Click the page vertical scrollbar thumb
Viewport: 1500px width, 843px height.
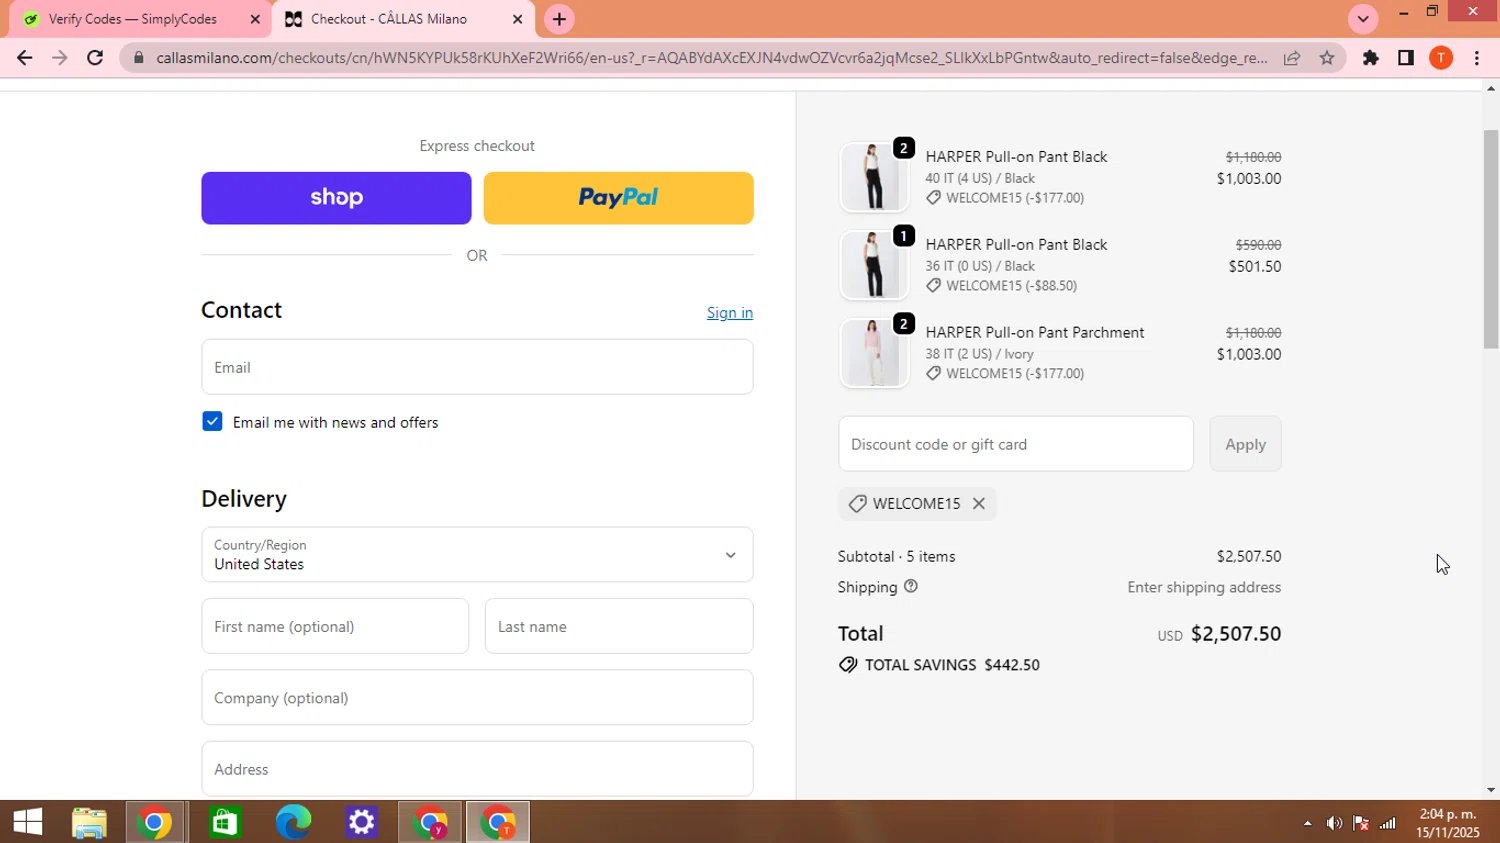tap(1491, 239)
